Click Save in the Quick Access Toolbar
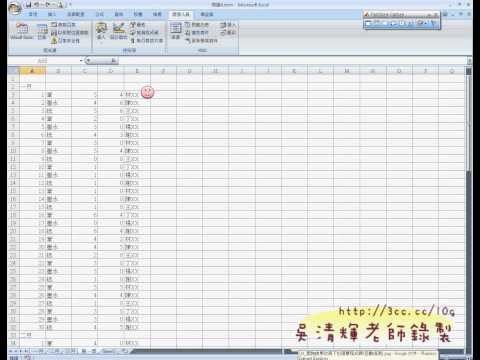The height and width of the screenshot is (360, 480). pyautogui.click(x=29, y=5)
